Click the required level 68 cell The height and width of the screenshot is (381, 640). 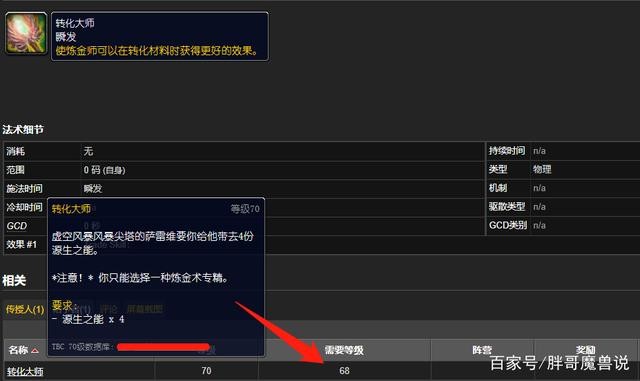344,371
